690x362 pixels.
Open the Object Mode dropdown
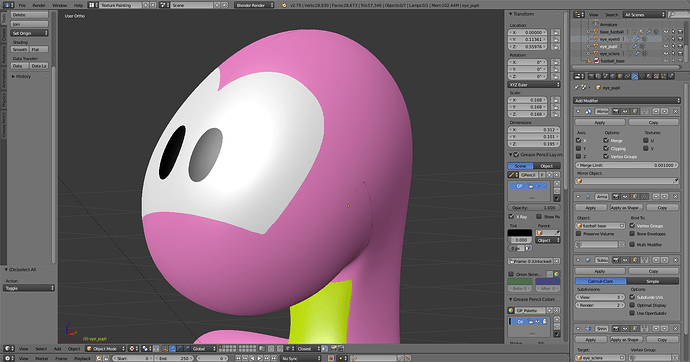(106, 348)
